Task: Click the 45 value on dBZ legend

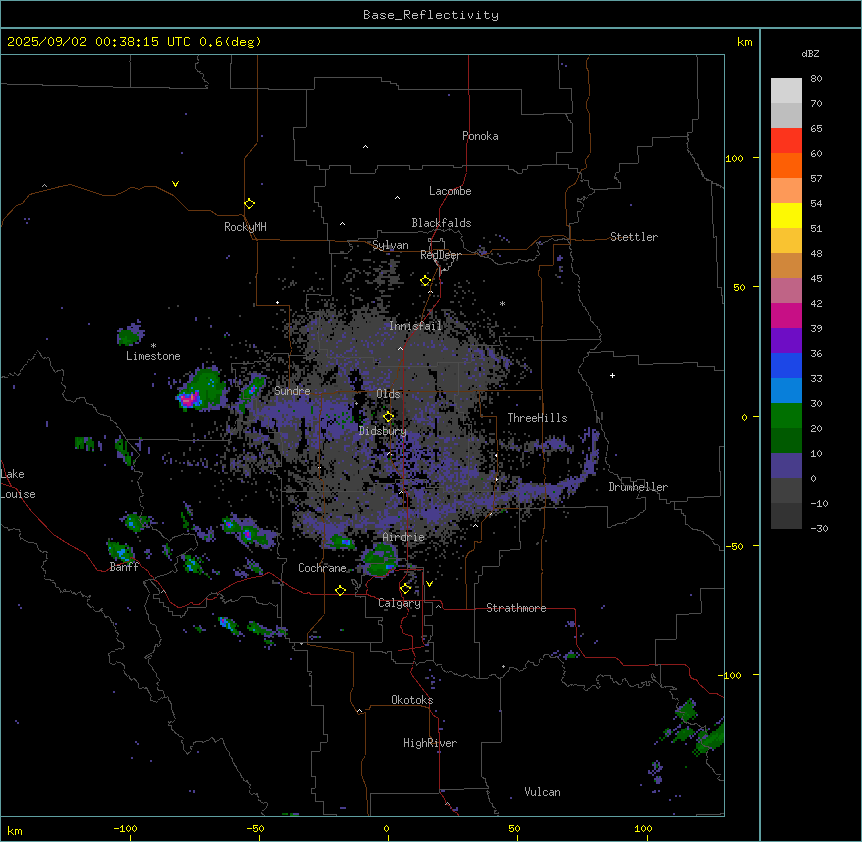Action: point(816,279)
